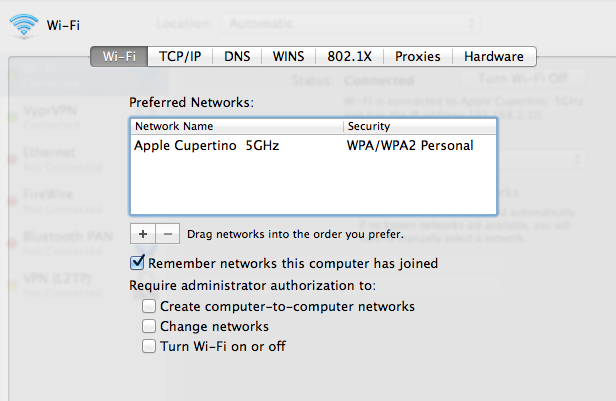The image size is (616, 401).
Task: Select the Wi-Fi tab
Action: tap(120, 57)
